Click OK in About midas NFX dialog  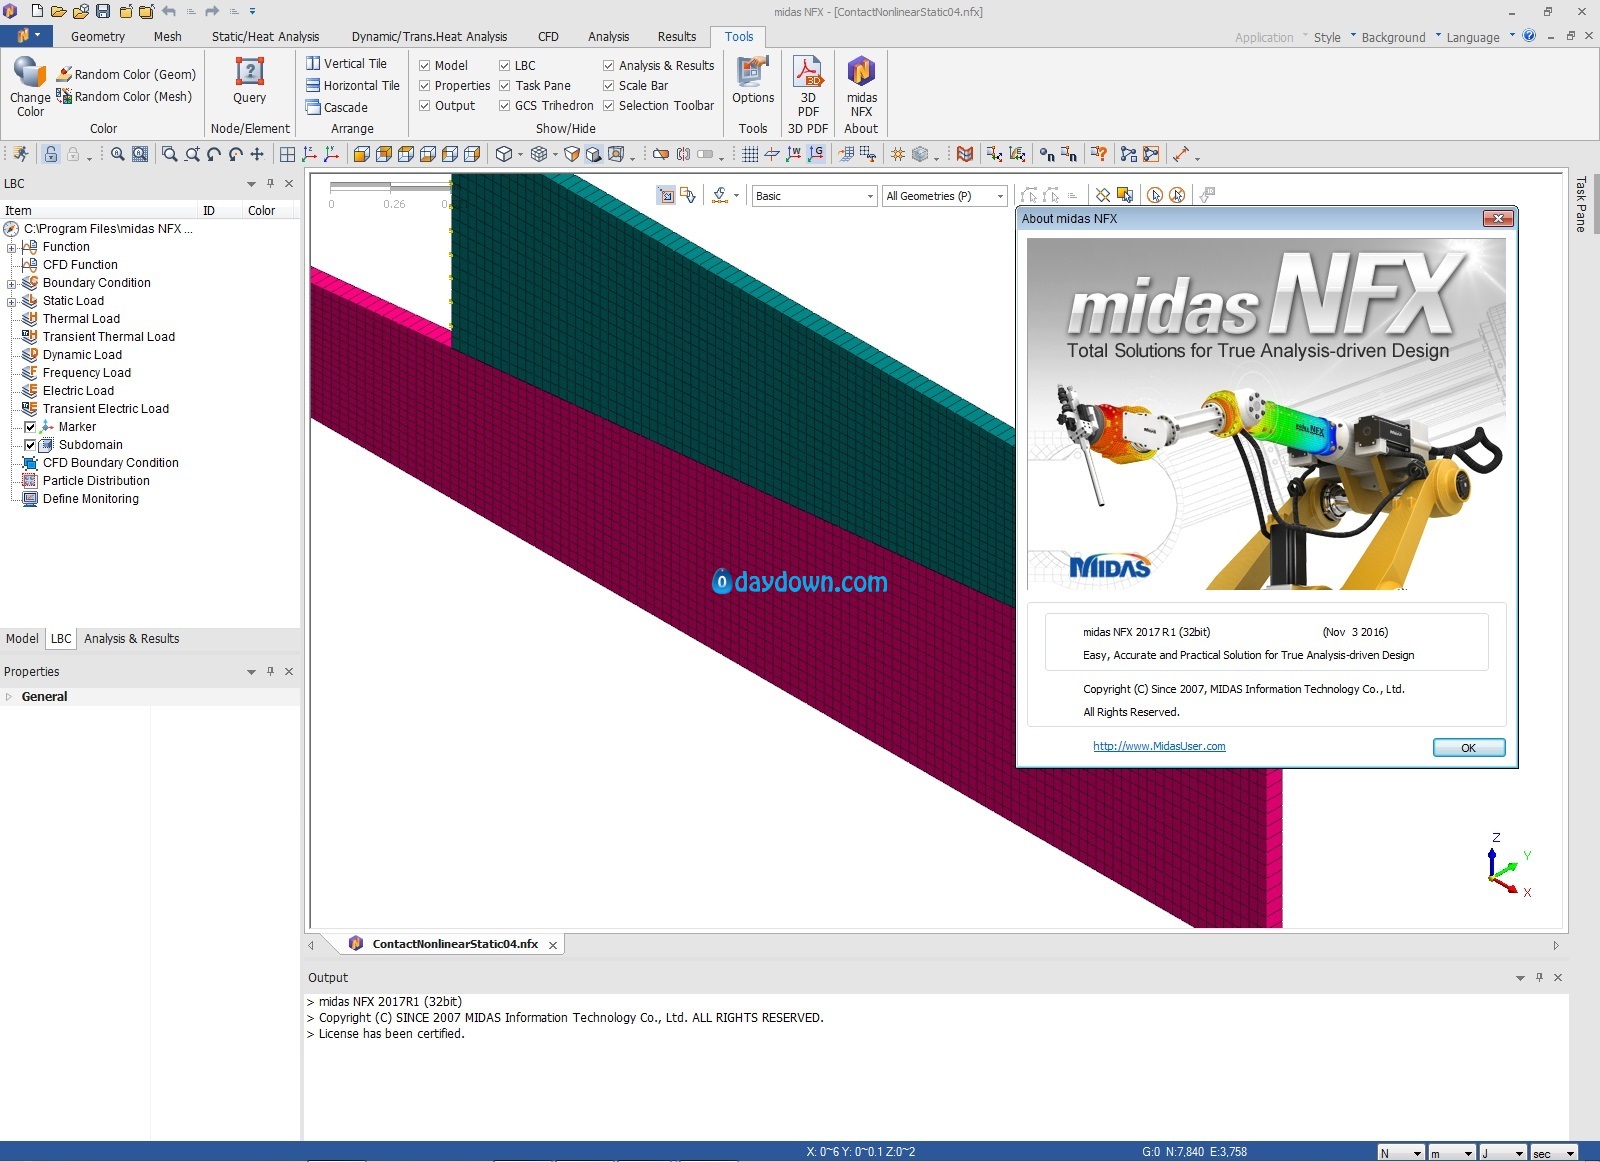(1468, 748)
